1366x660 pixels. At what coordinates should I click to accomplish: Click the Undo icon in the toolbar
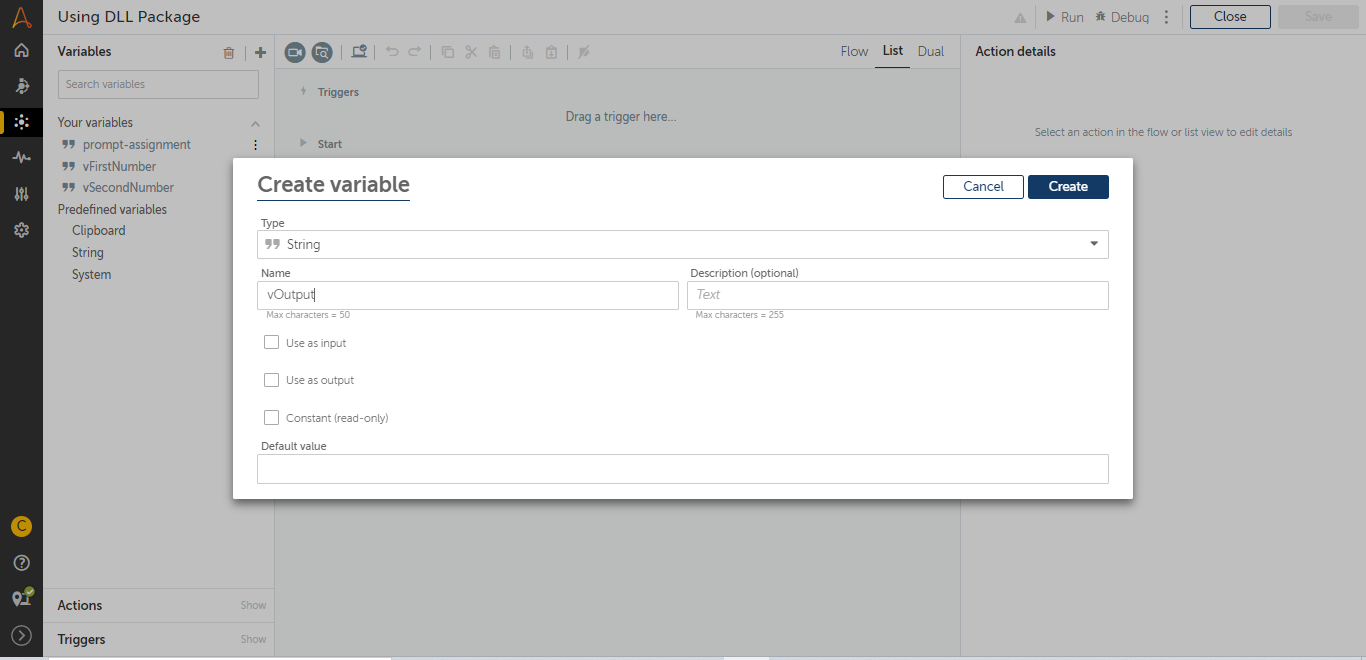pos(391,52)
